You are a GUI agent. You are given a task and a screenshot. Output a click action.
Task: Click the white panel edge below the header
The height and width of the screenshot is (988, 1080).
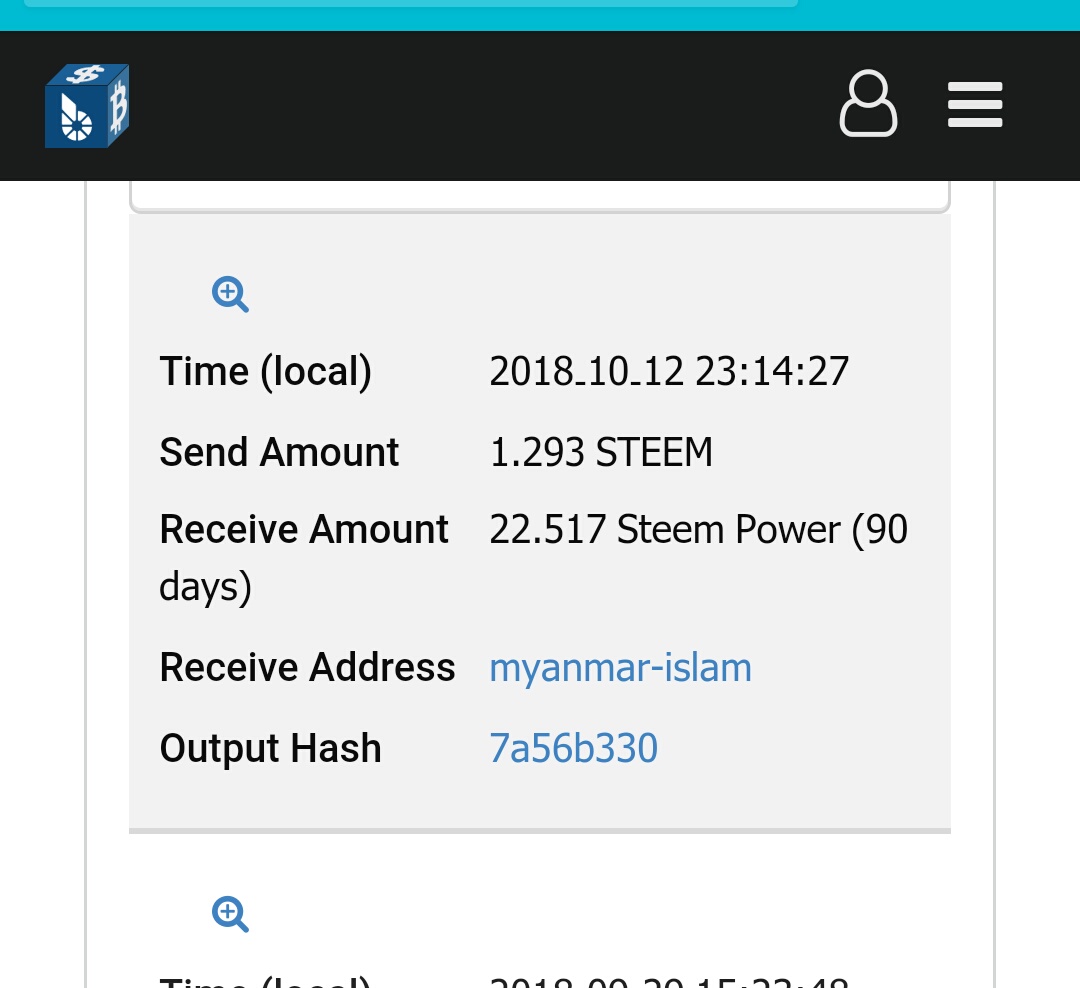540,197
